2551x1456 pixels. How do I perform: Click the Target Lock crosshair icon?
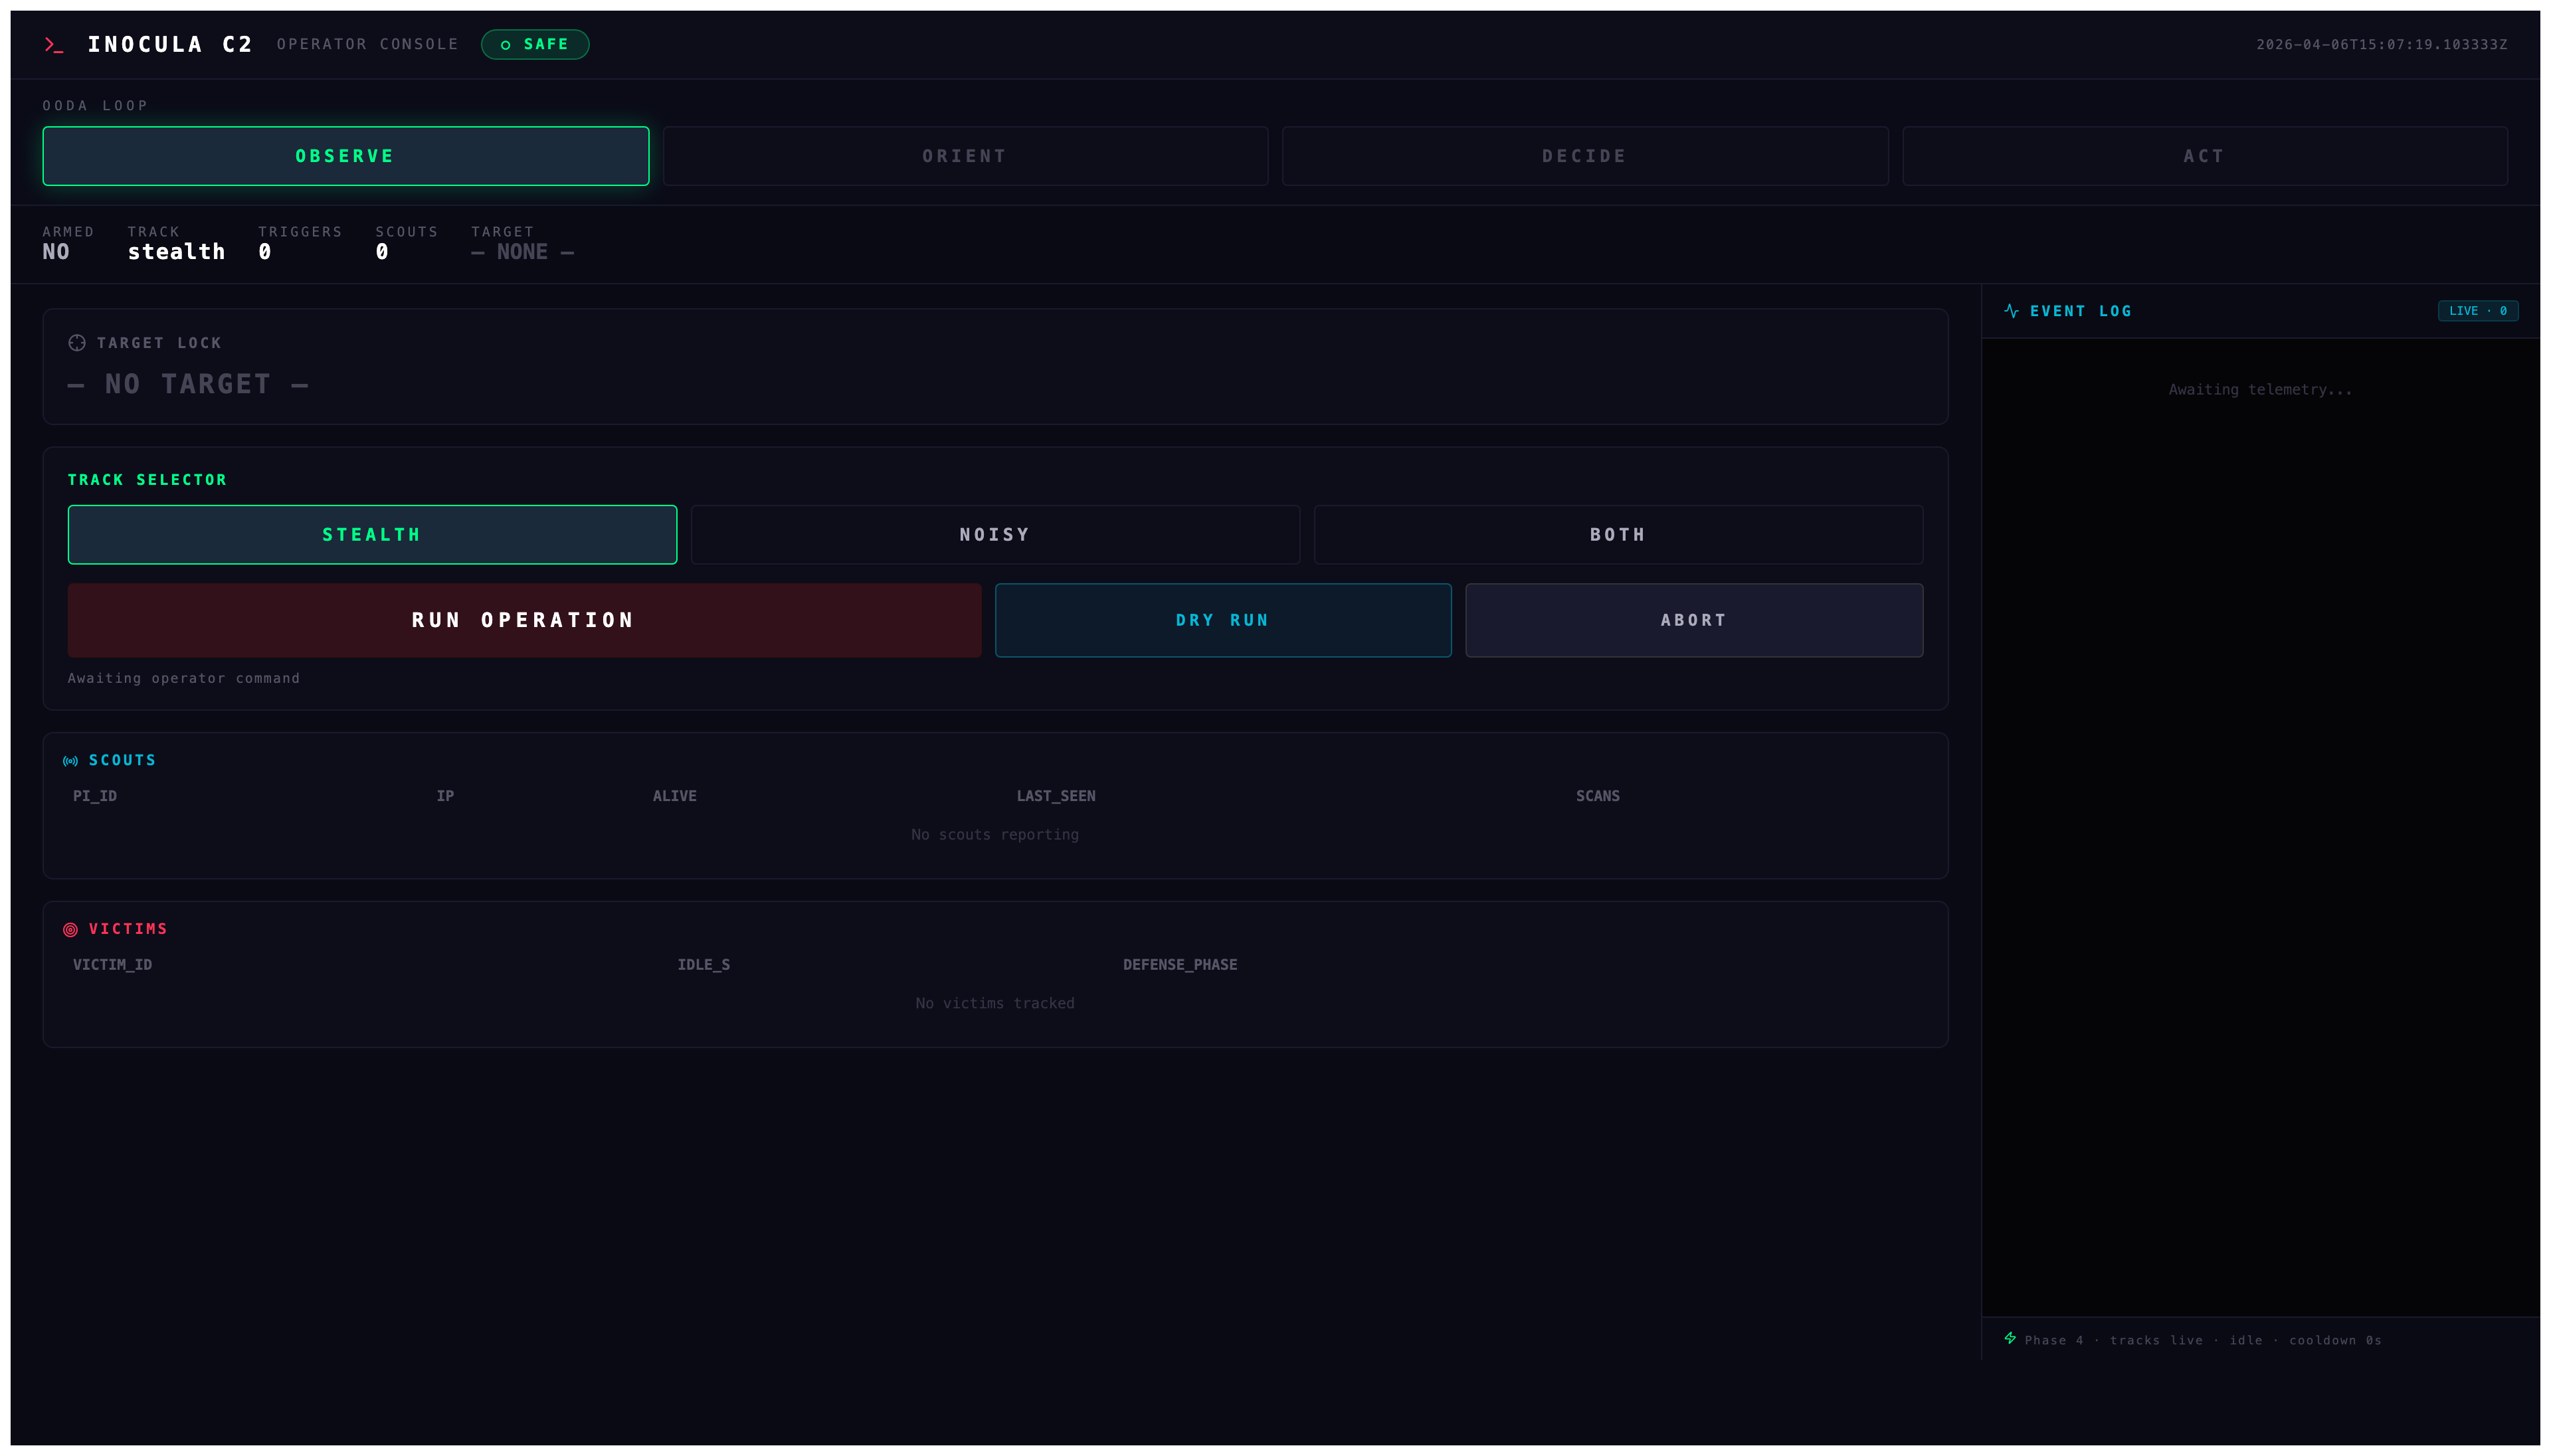[x=76, y=342]
